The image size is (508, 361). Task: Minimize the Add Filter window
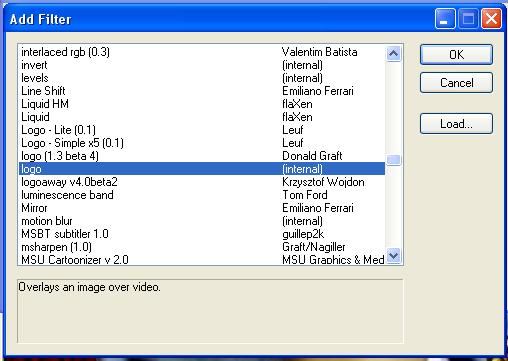point(445,19)
